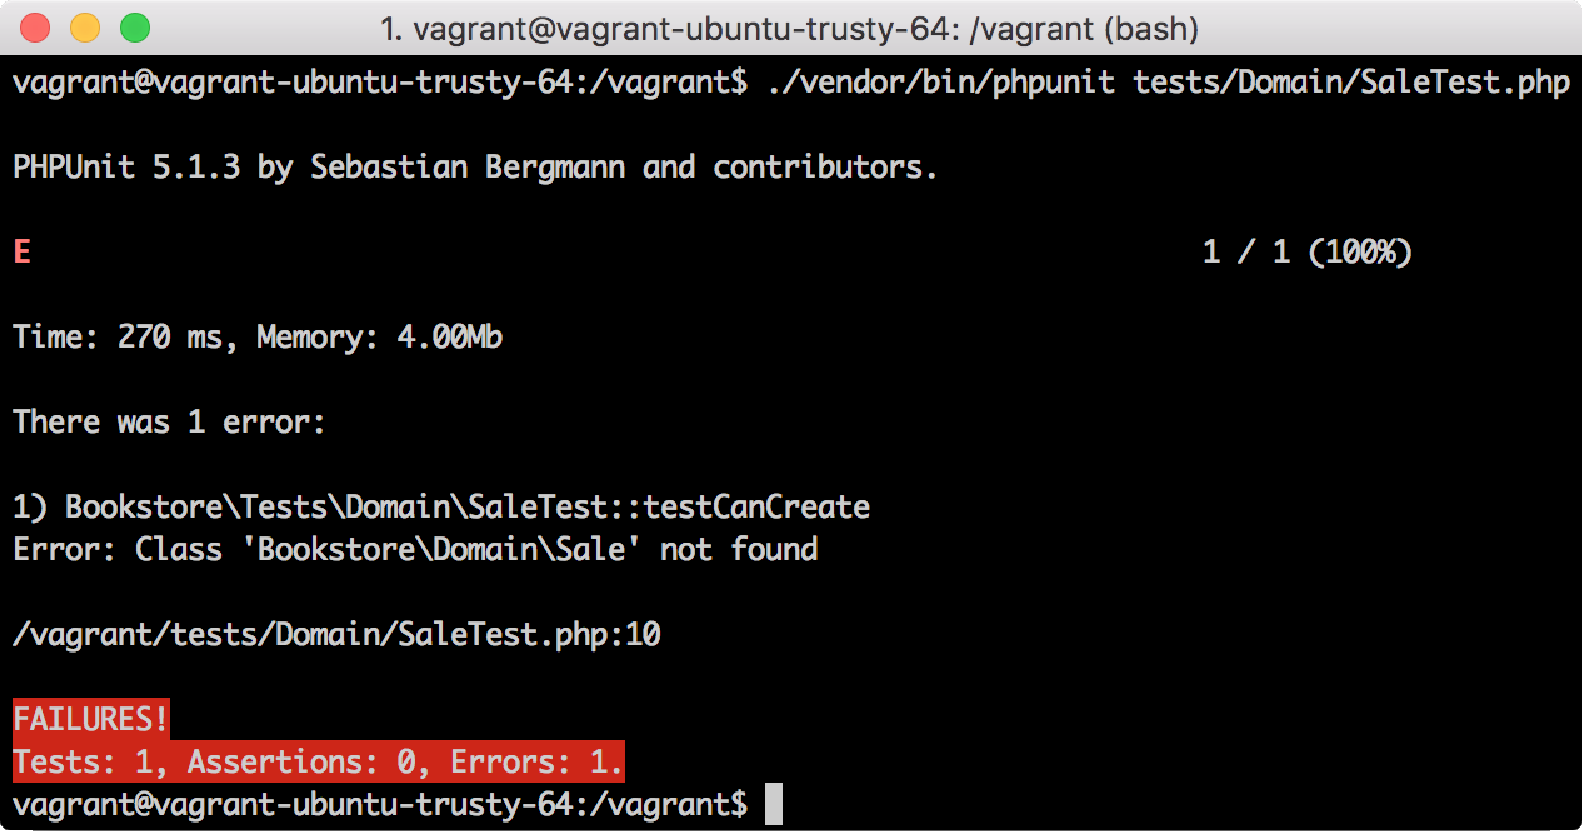Close the terminal window with red button
Image resolution: width=1582 pixels, height=831 pixels.
click(x=35, y=28)
